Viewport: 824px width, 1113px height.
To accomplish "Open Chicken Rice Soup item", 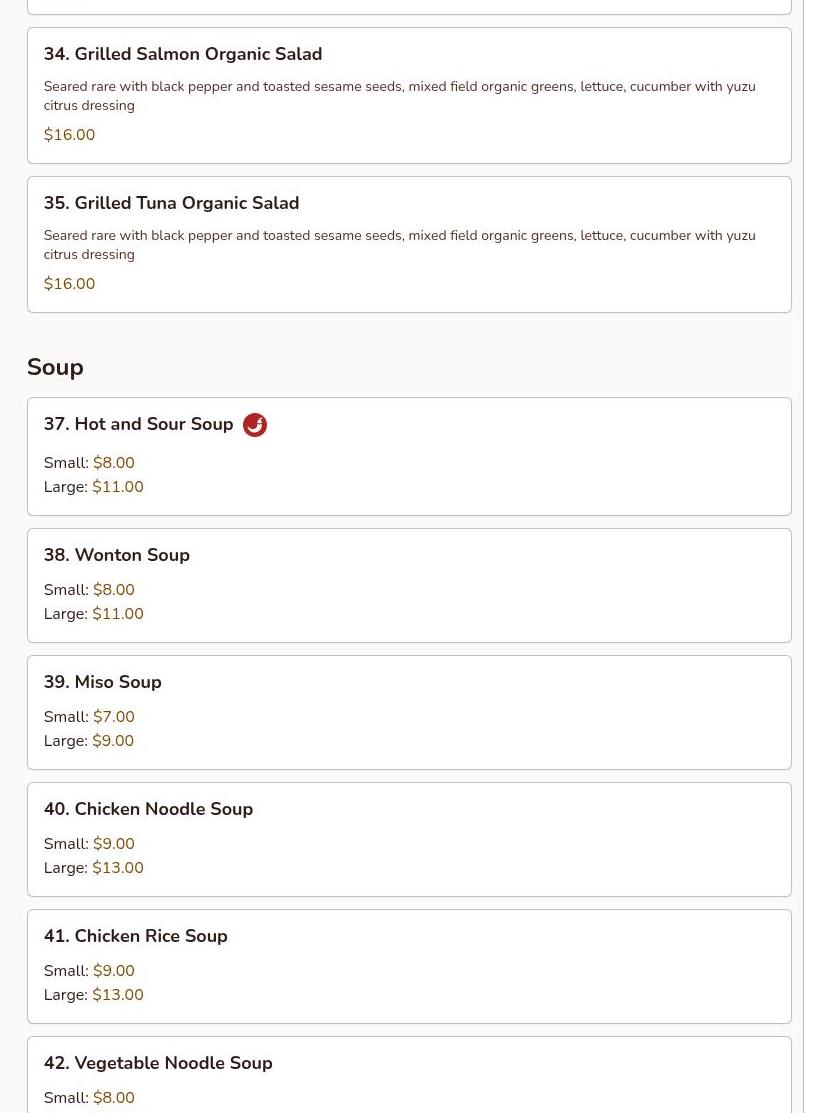I will [x=136, y=936].
